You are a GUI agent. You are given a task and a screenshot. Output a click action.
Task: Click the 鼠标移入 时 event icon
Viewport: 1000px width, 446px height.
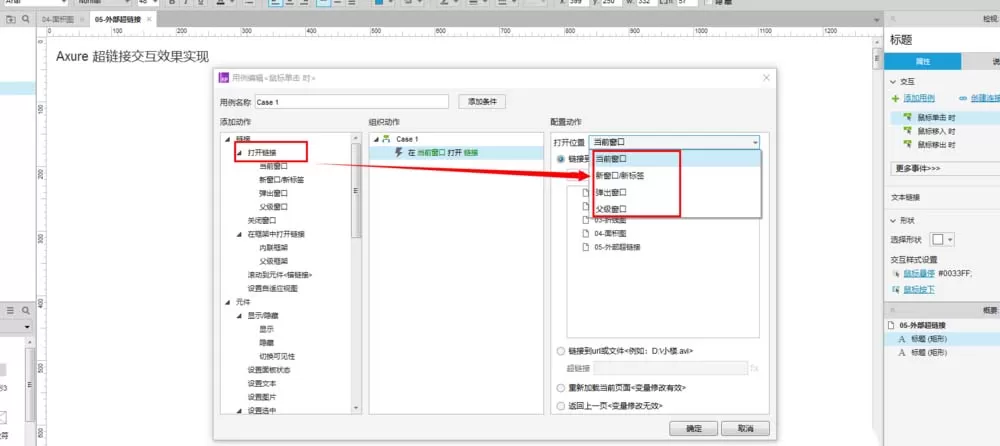click(x=908, y=131)
